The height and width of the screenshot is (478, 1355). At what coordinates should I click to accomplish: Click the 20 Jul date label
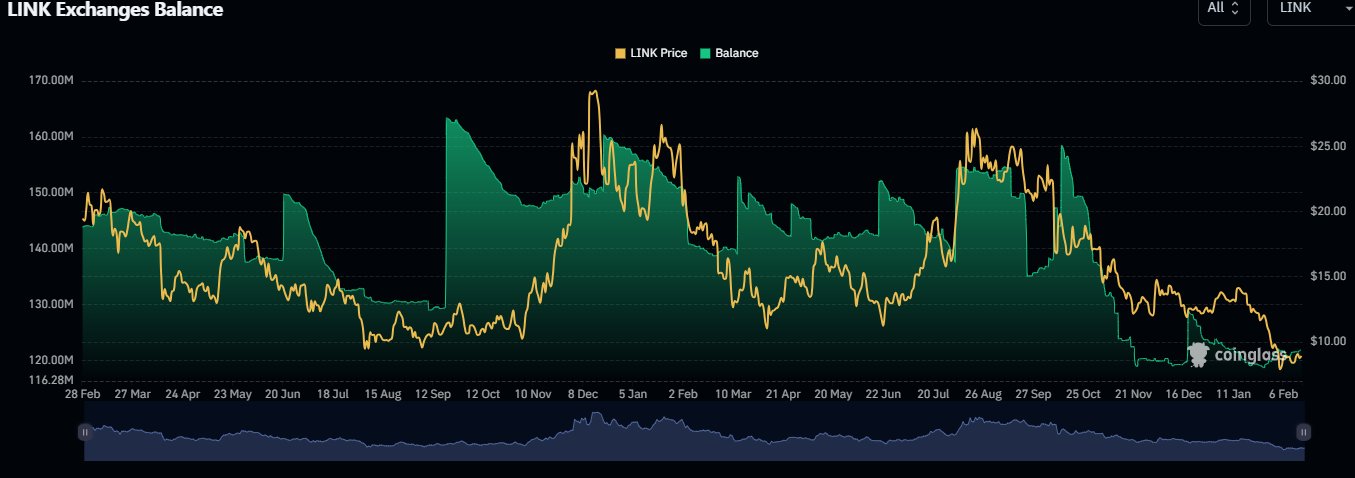pos(934,395)
